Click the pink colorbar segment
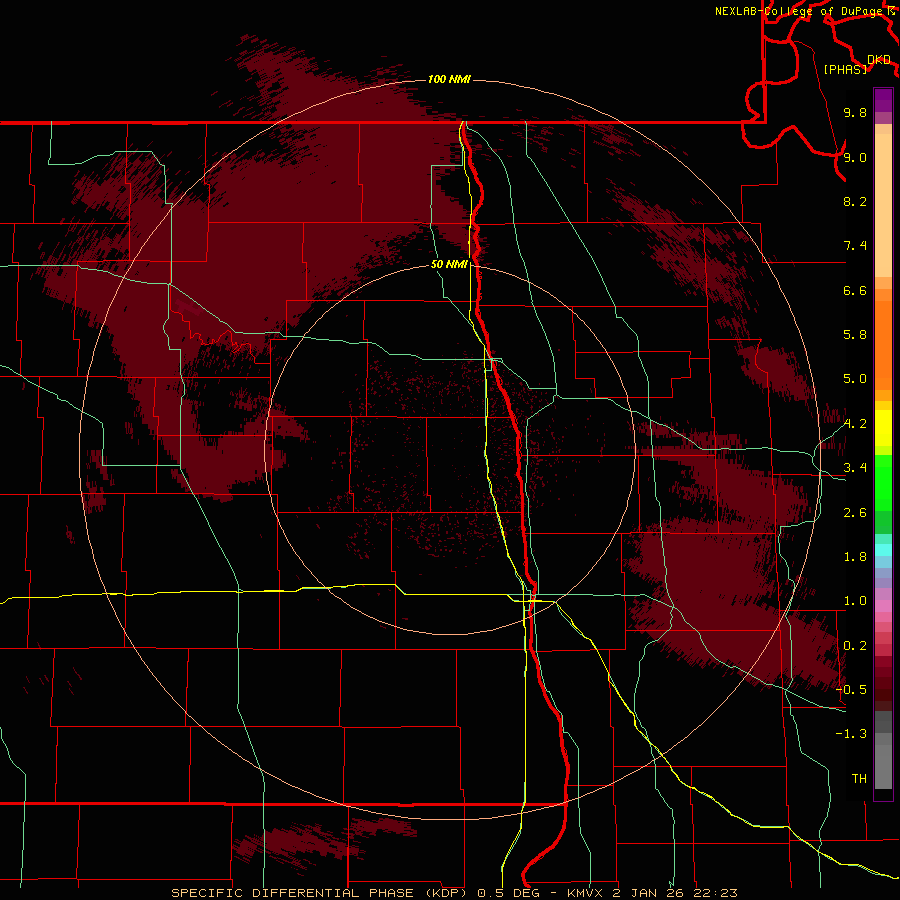The height and width of the screenshot is (900, 900). click(x=883, y=606)
